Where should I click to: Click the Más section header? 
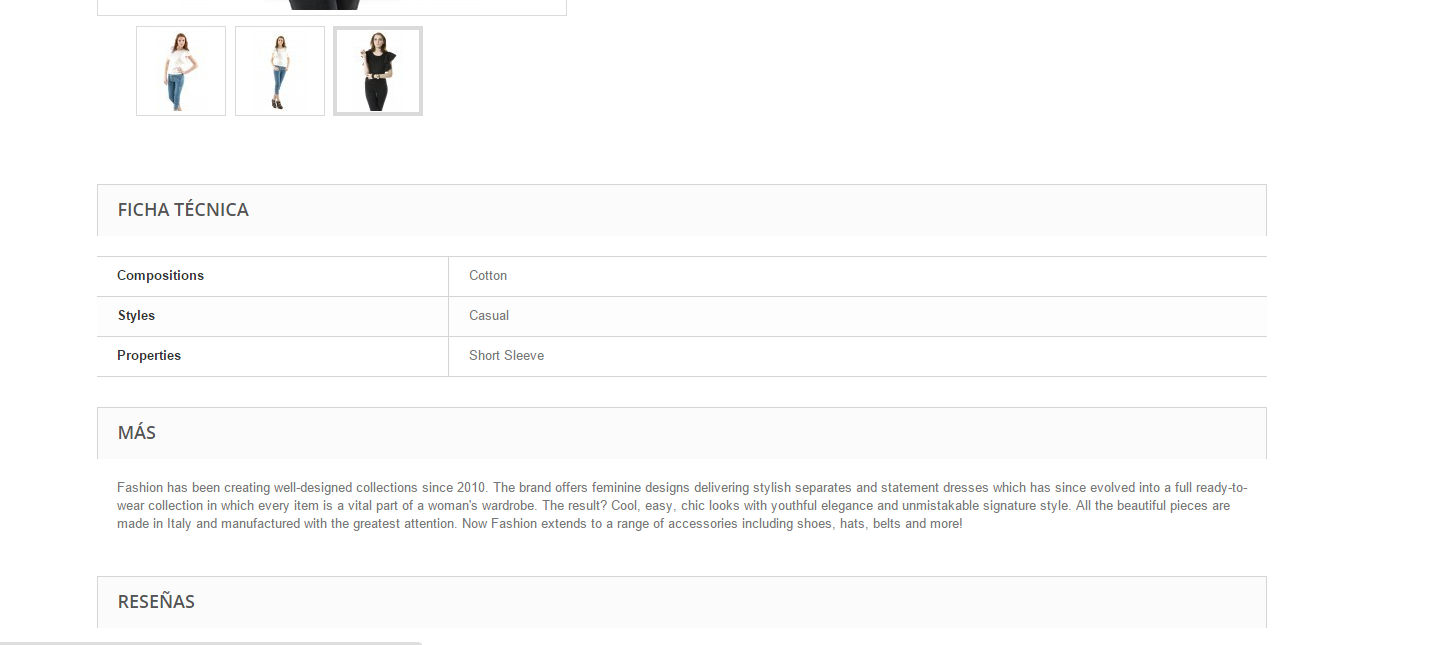(137, 433)
